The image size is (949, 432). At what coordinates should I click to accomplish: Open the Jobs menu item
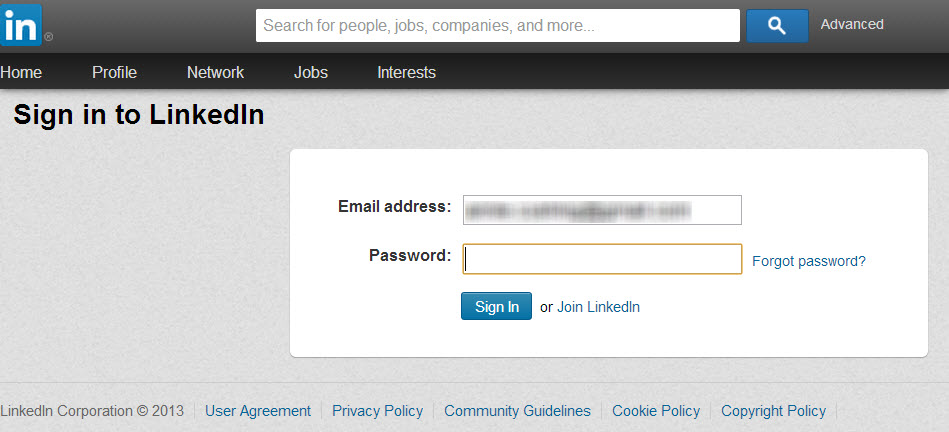pos(311,72)
